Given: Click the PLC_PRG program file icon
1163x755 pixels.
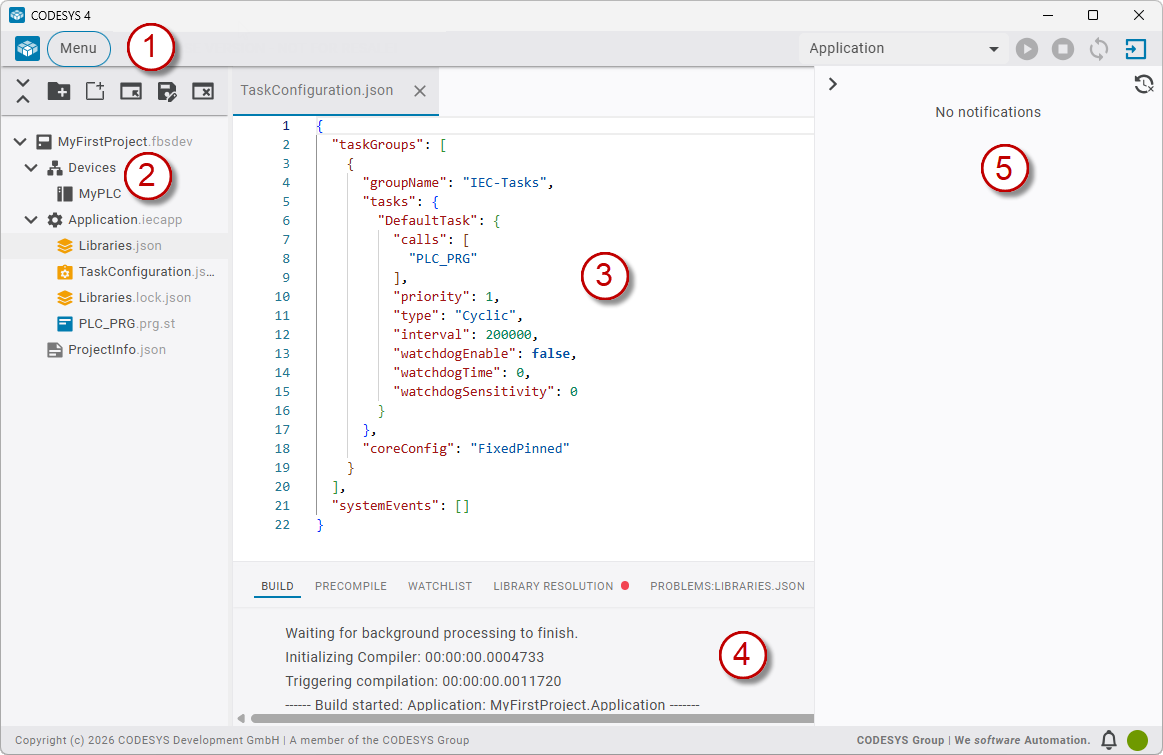Looking at the screenshot, I should click(65, 323).
